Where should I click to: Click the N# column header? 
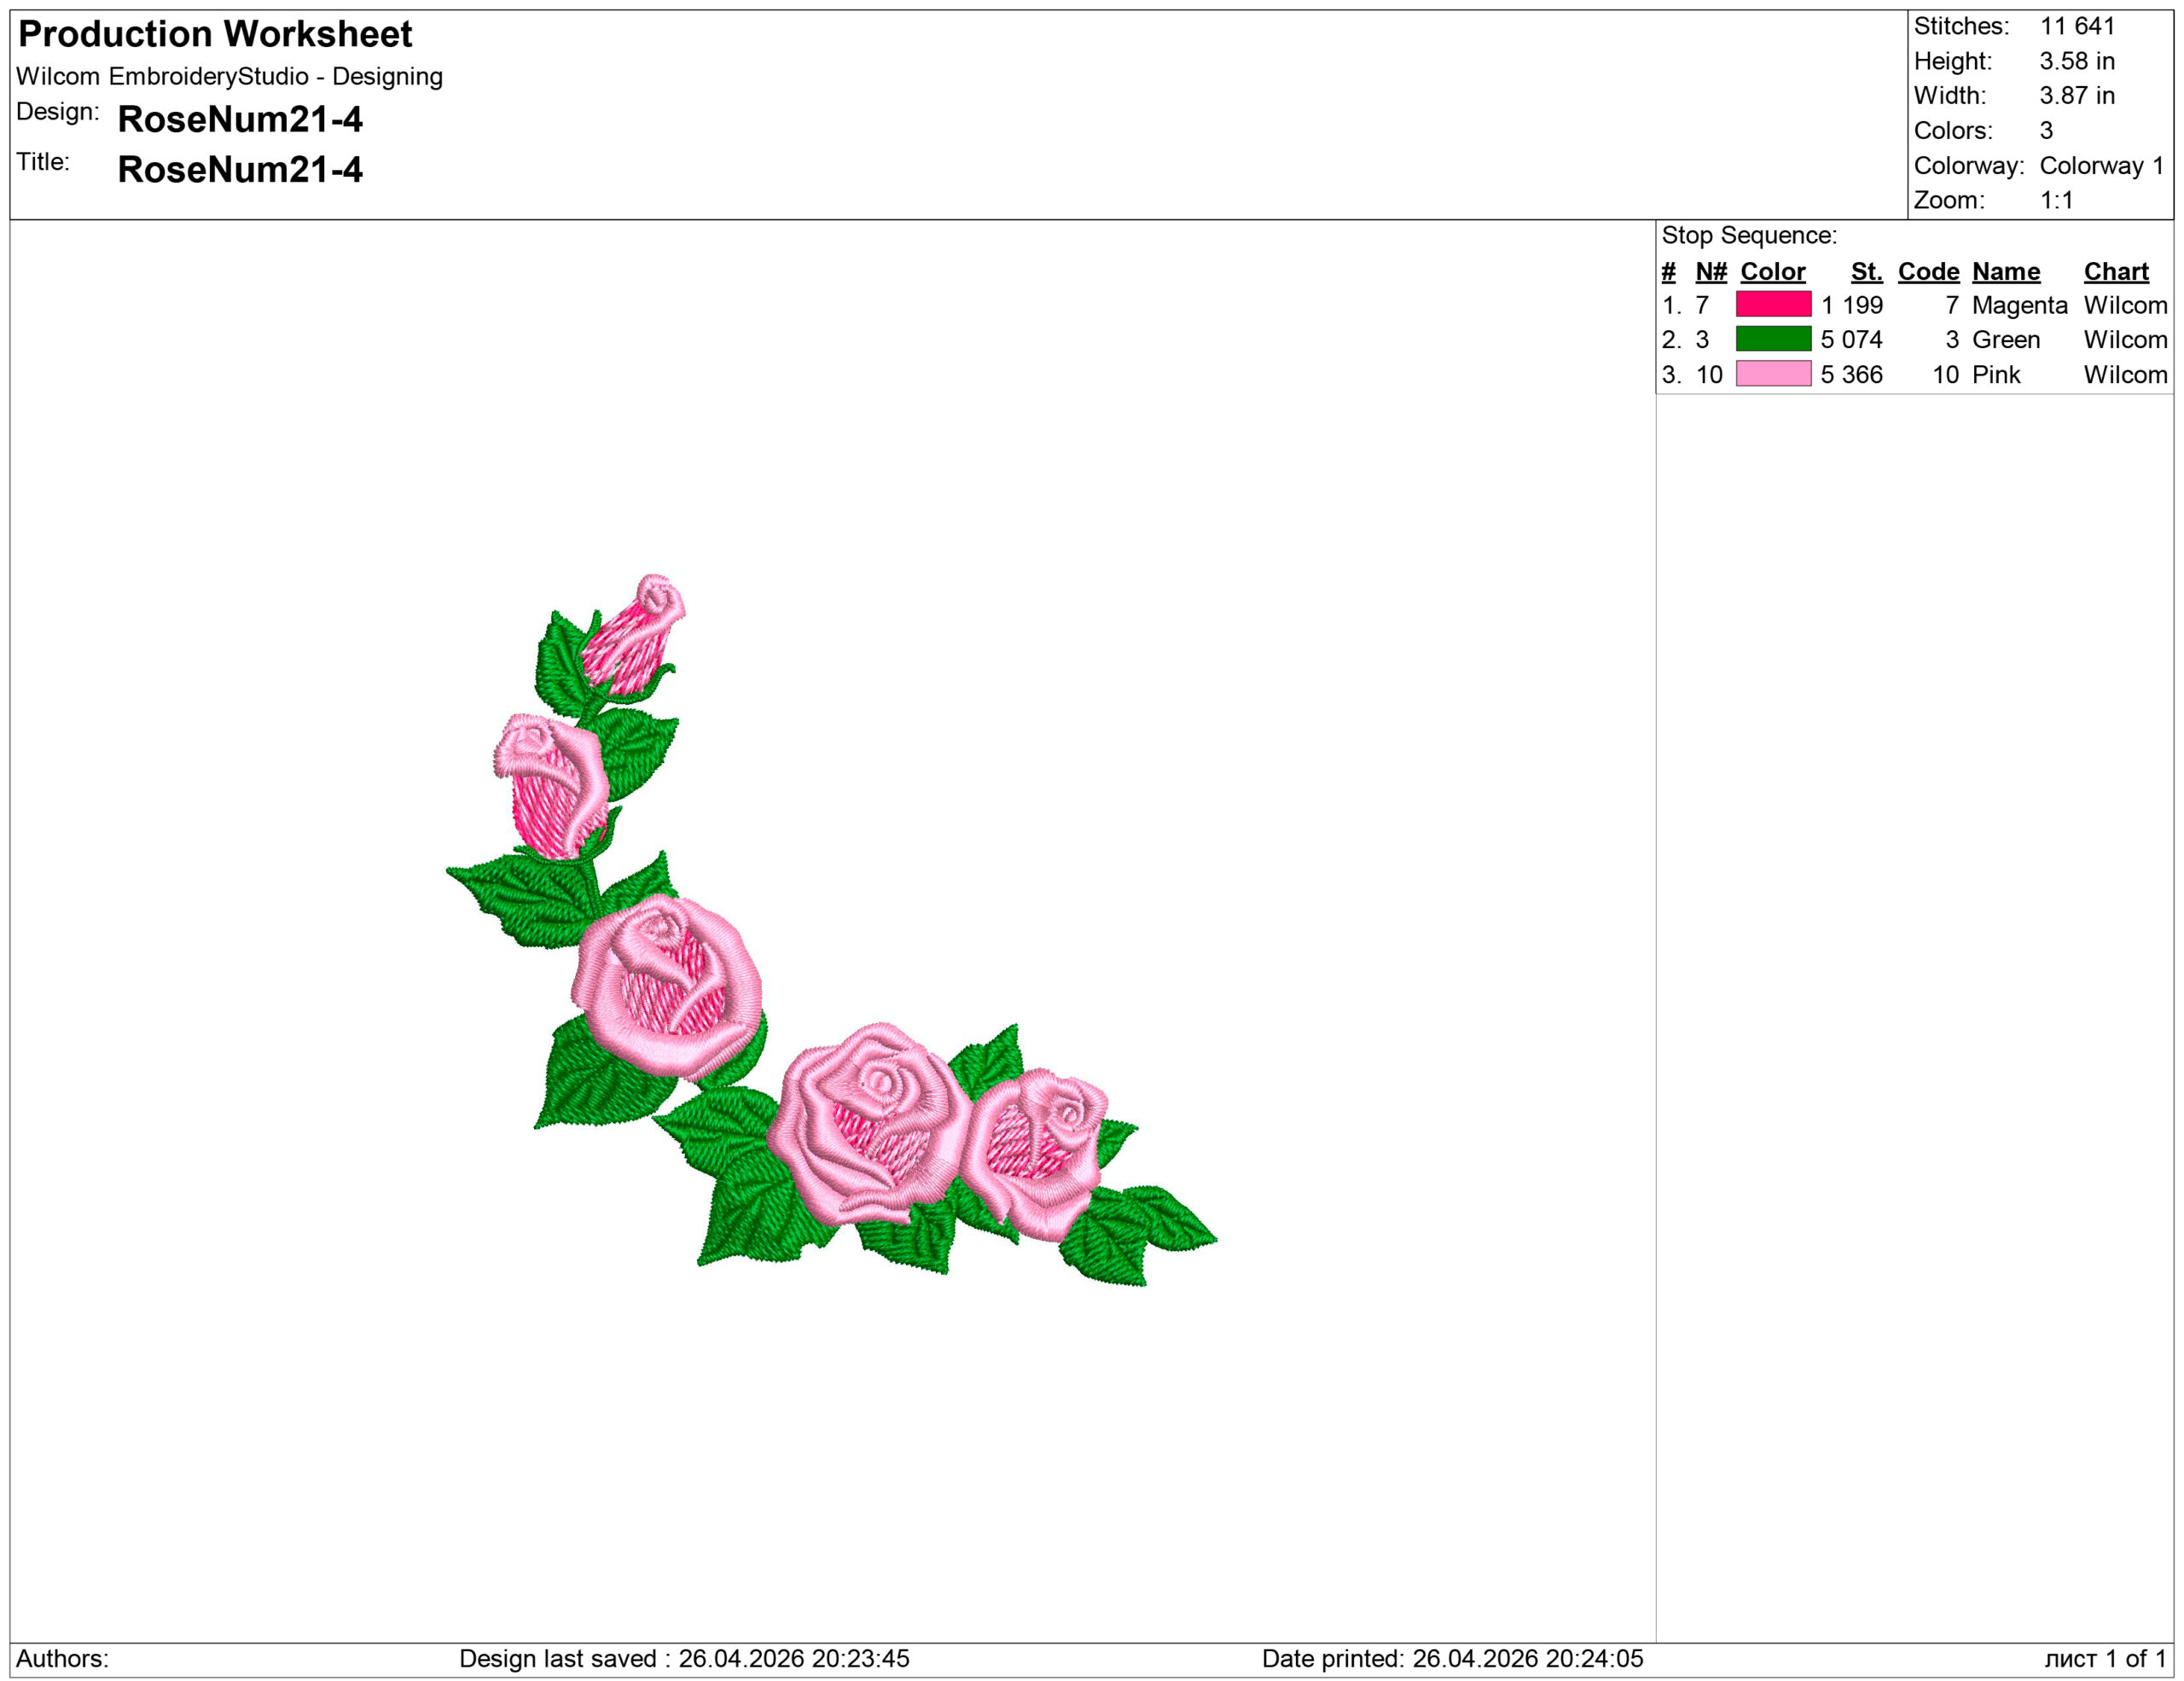[1711, 271]
